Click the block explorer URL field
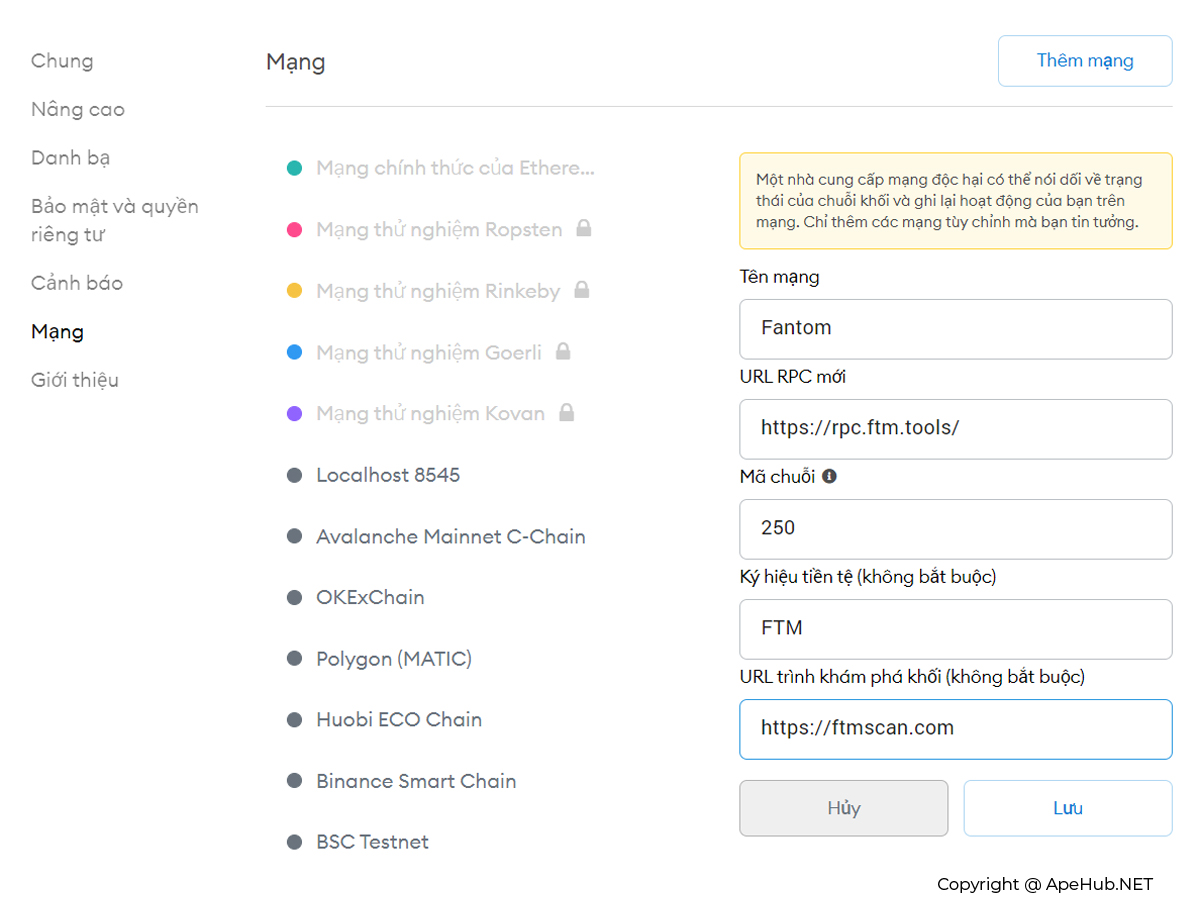 (955, 729)
